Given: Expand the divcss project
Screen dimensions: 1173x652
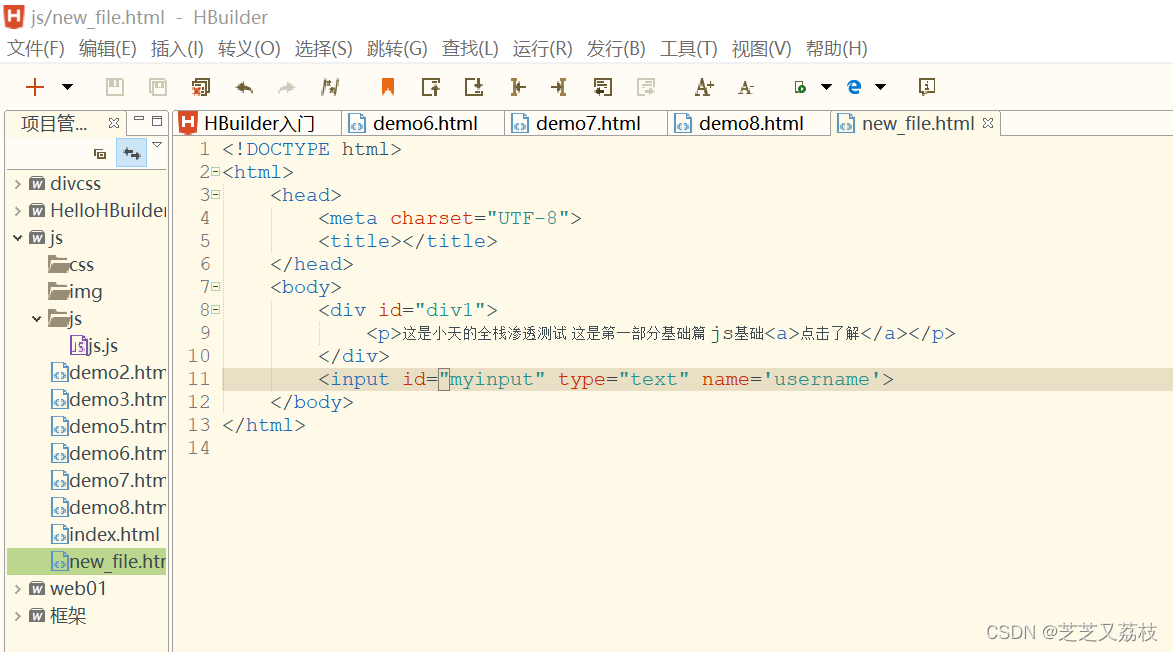Looking at the screenshot, I should tap(17, 184).
